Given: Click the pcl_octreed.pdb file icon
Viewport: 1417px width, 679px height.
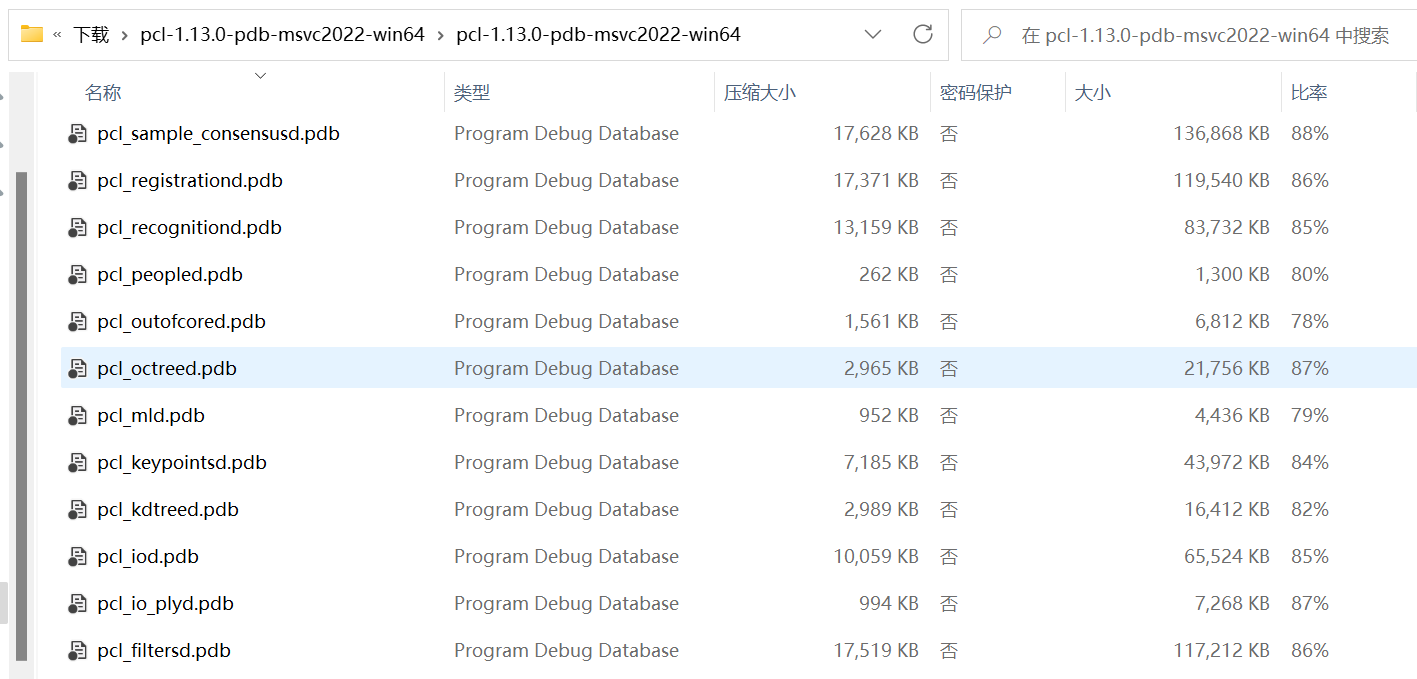Looking at the screenshot, I should click(78, 369).
